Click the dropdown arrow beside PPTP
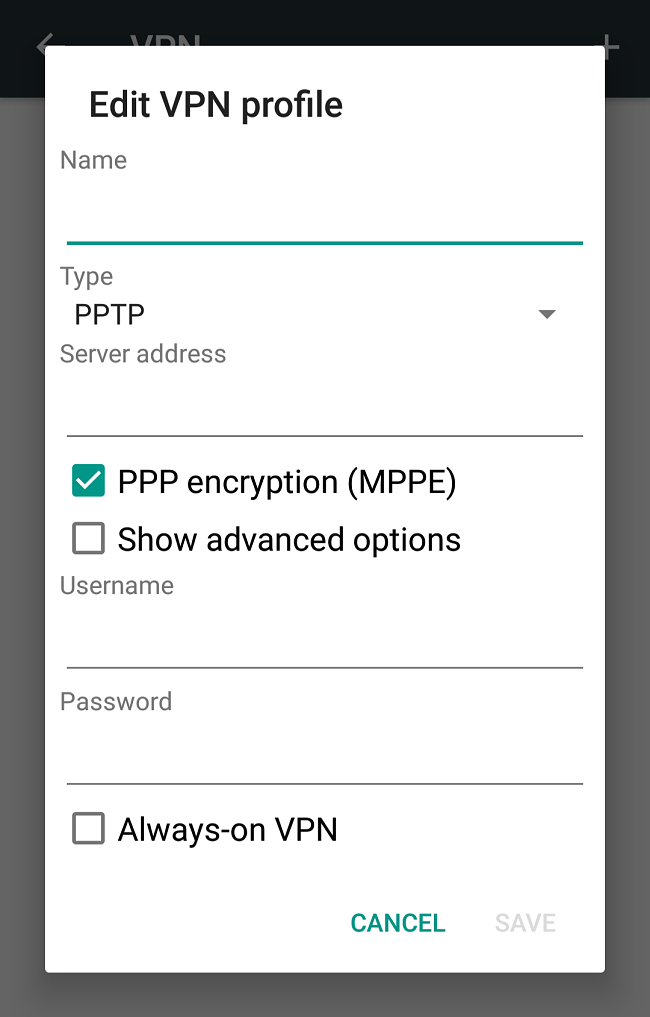Screen dimensions: 650x1017 (x=547, y=314)
